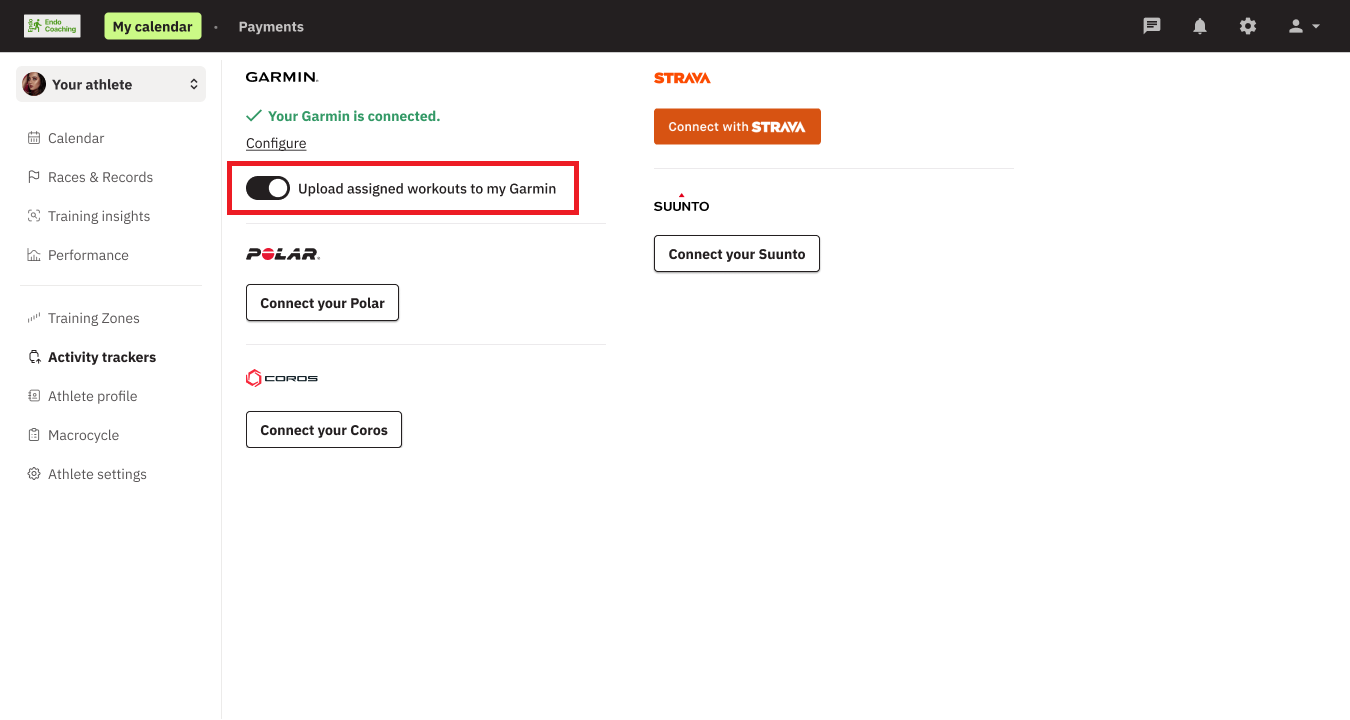Open the notifications bell

[1200, 26]
